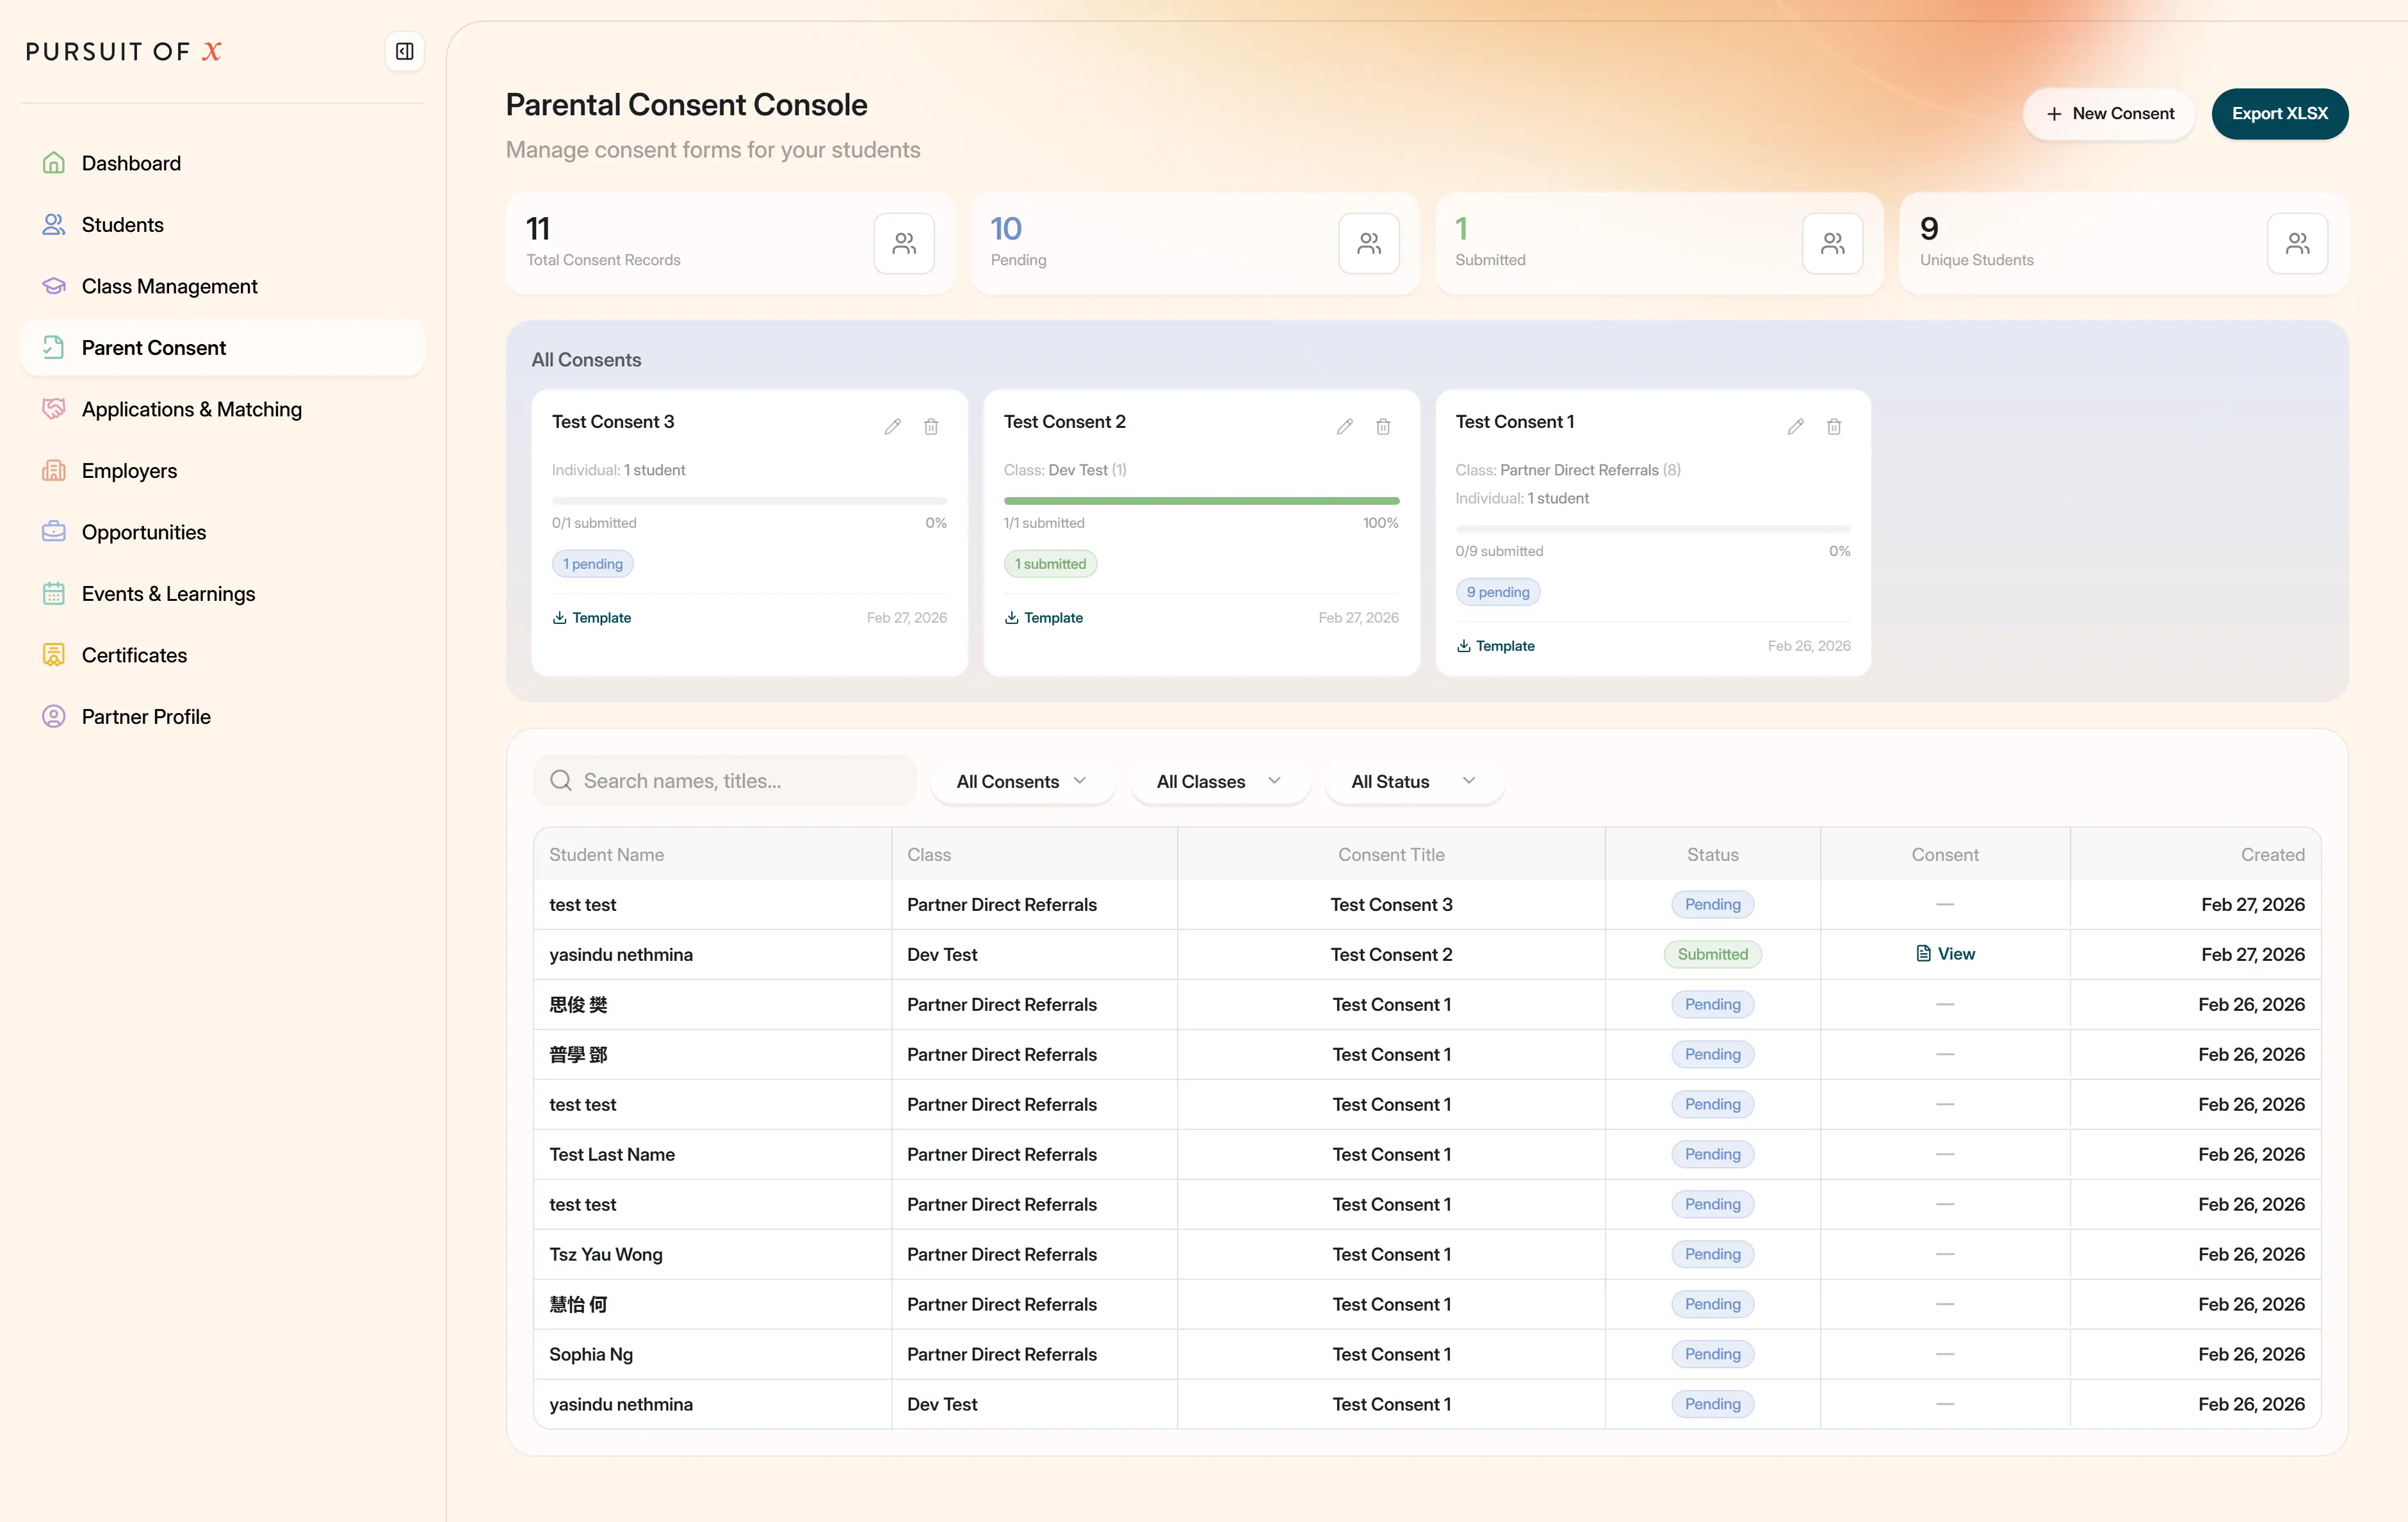Download Template for Test Consent 2
The width and height of the screenshot is (2408, 1522).
1044,618
